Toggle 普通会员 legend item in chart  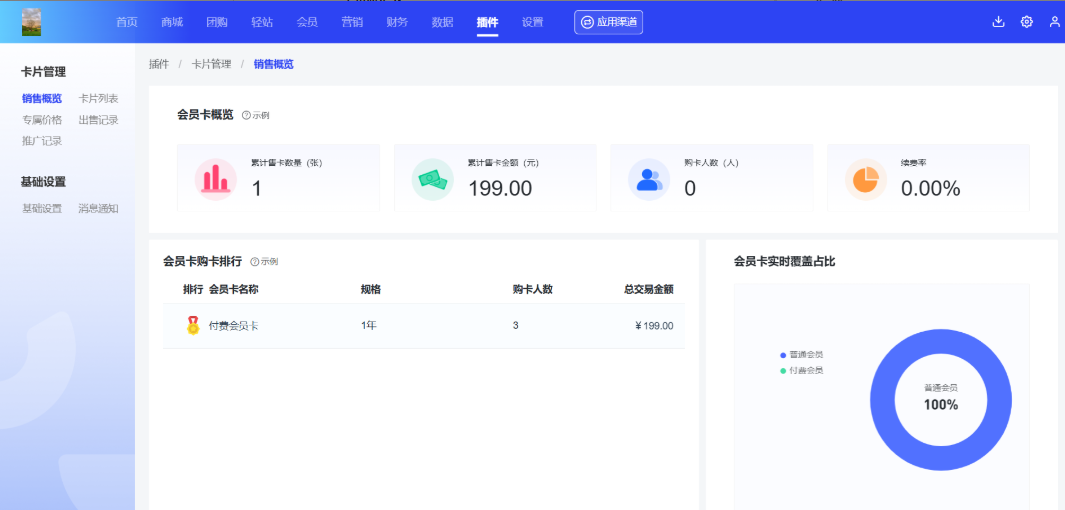804,355
